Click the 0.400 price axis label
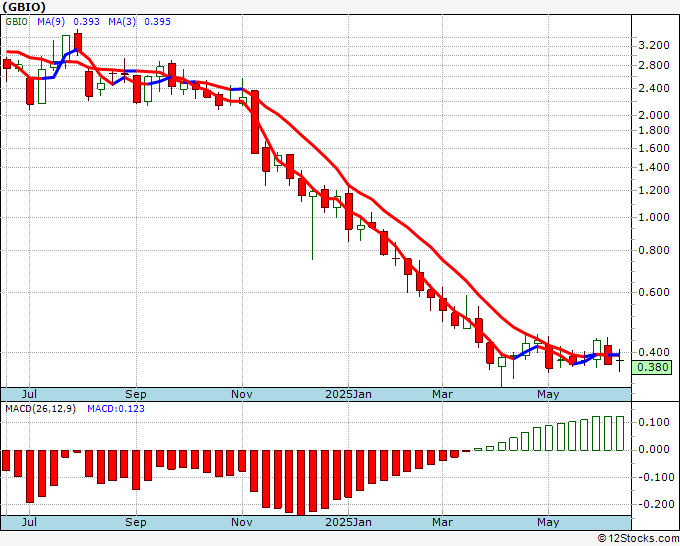 coord(654,353)
